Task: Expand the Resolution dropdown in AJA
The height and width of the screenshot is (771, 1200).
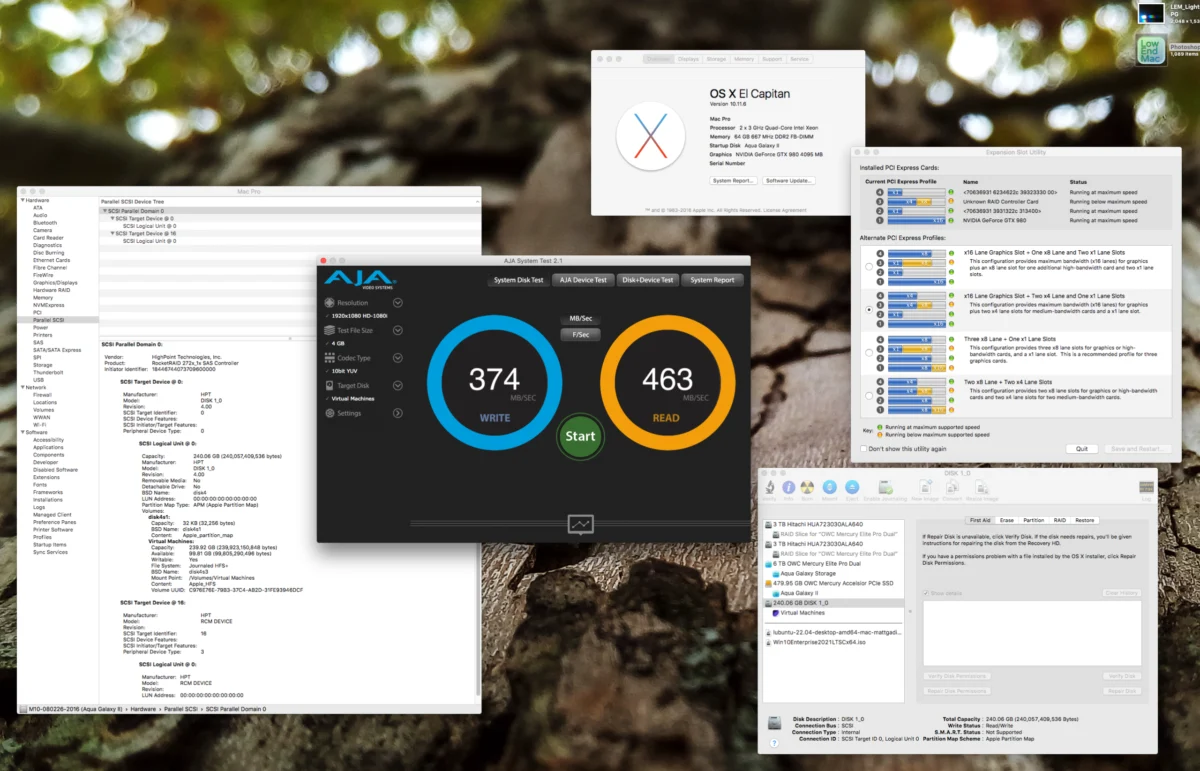Action: point(398,302)
